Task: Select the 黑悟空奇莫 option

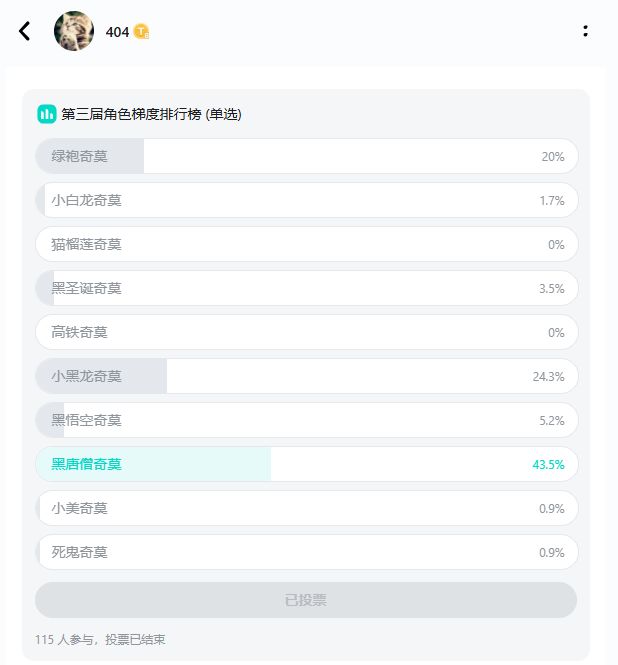Action: point(306,420)
